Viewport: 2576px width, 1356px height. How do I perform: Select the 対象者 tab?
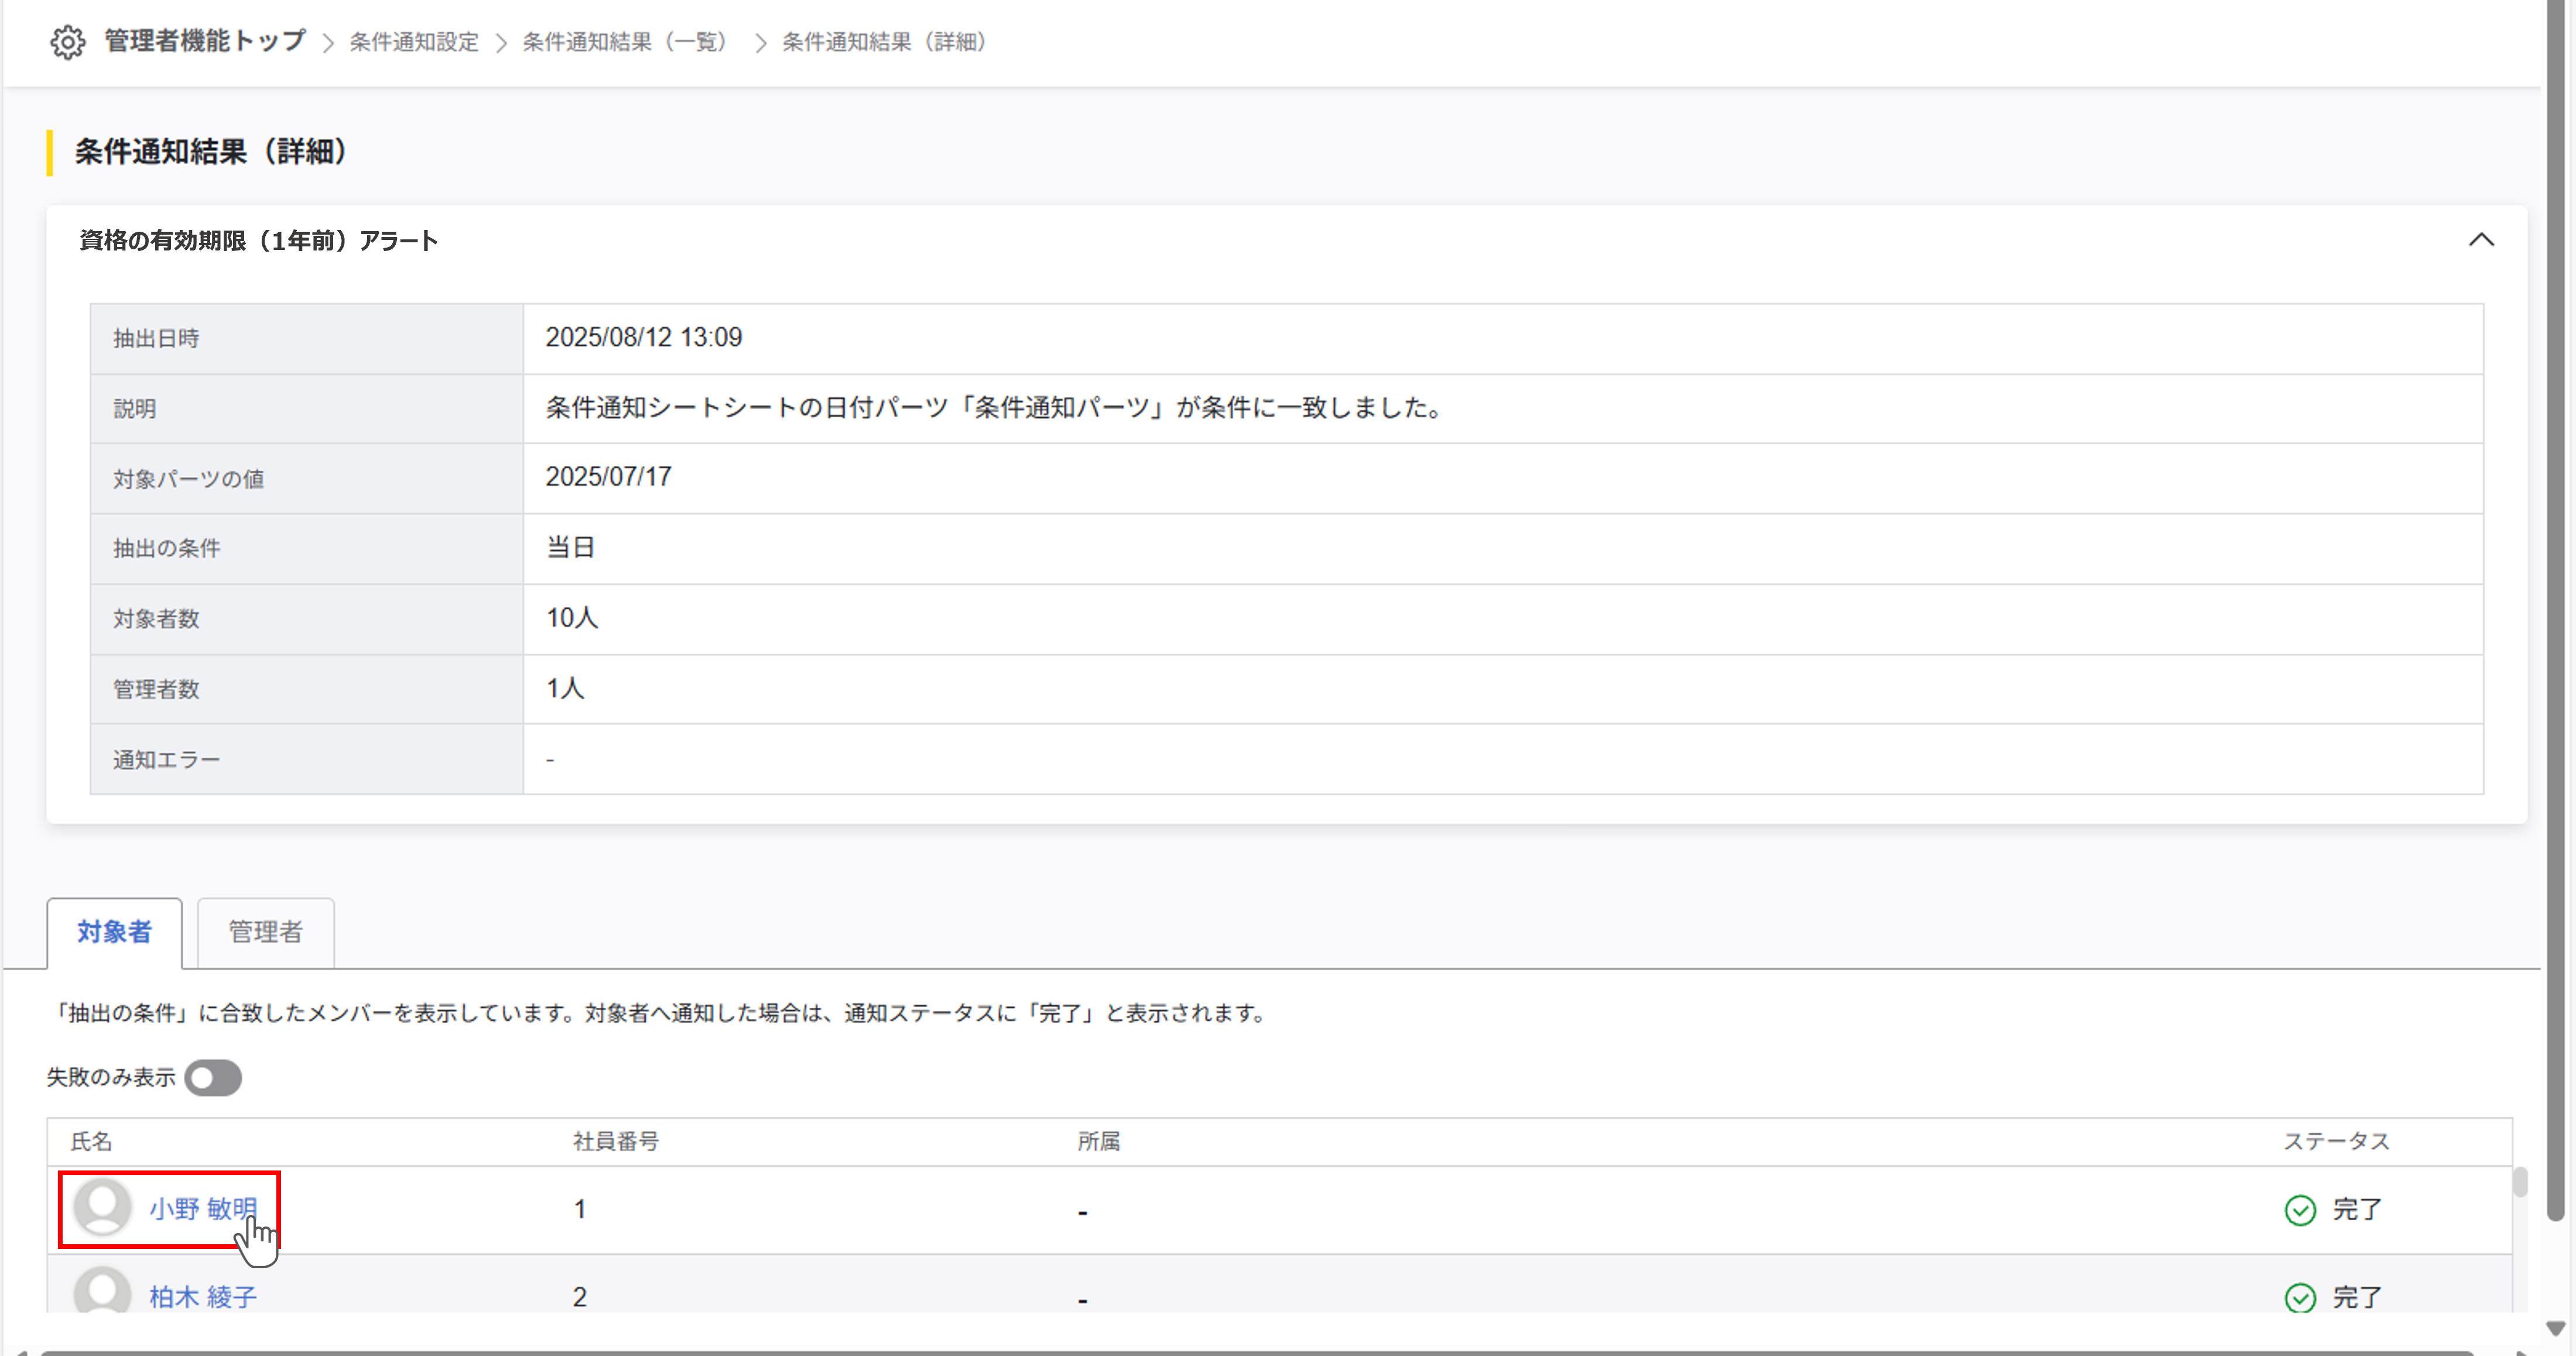tap(114, 932)
